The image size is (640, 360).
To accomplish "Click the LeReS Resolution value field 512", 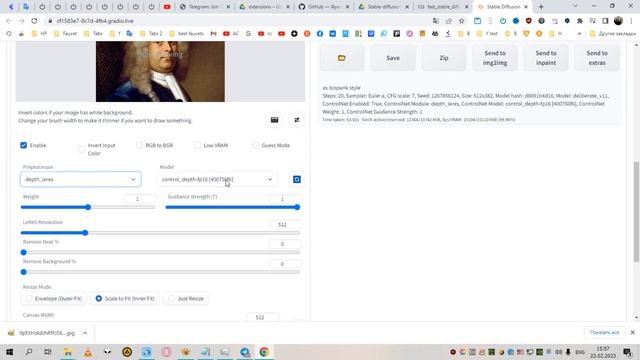I will (285, 224).
